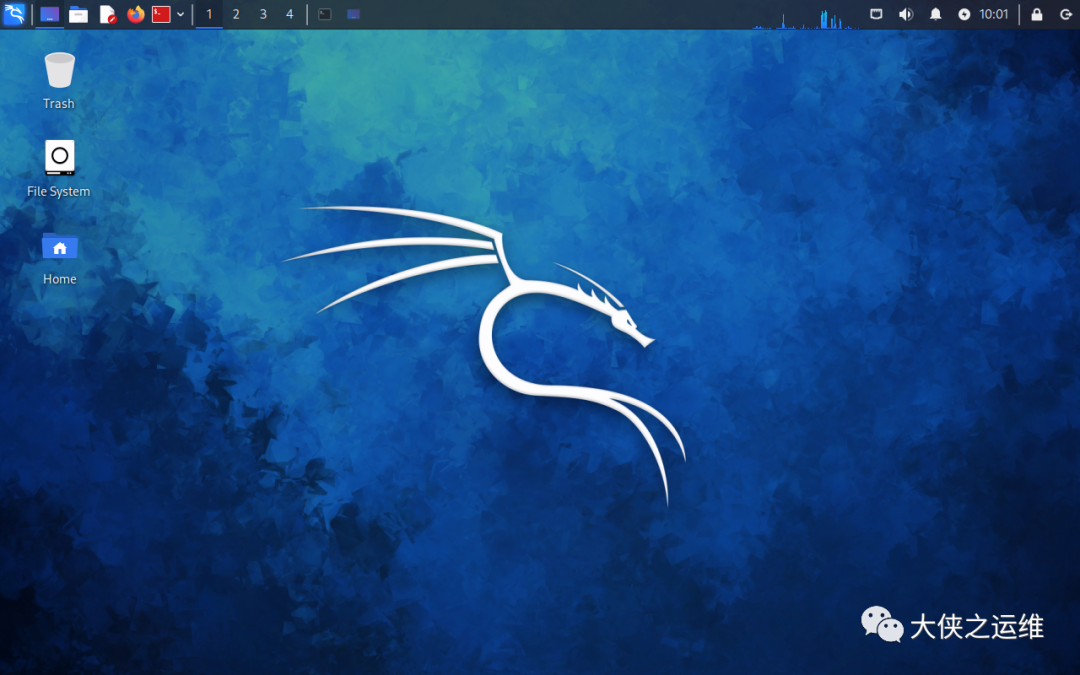
Task: Lock the screen with padlock icon
Action: pos(1037,14)
